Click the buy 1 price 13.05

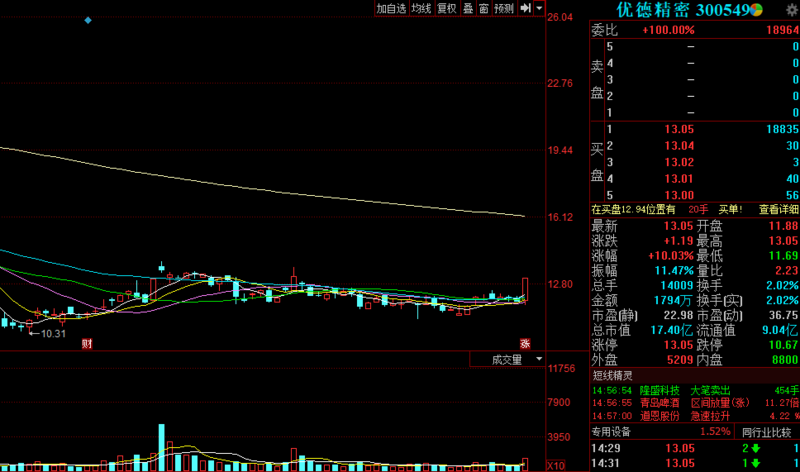pos(679,129)
